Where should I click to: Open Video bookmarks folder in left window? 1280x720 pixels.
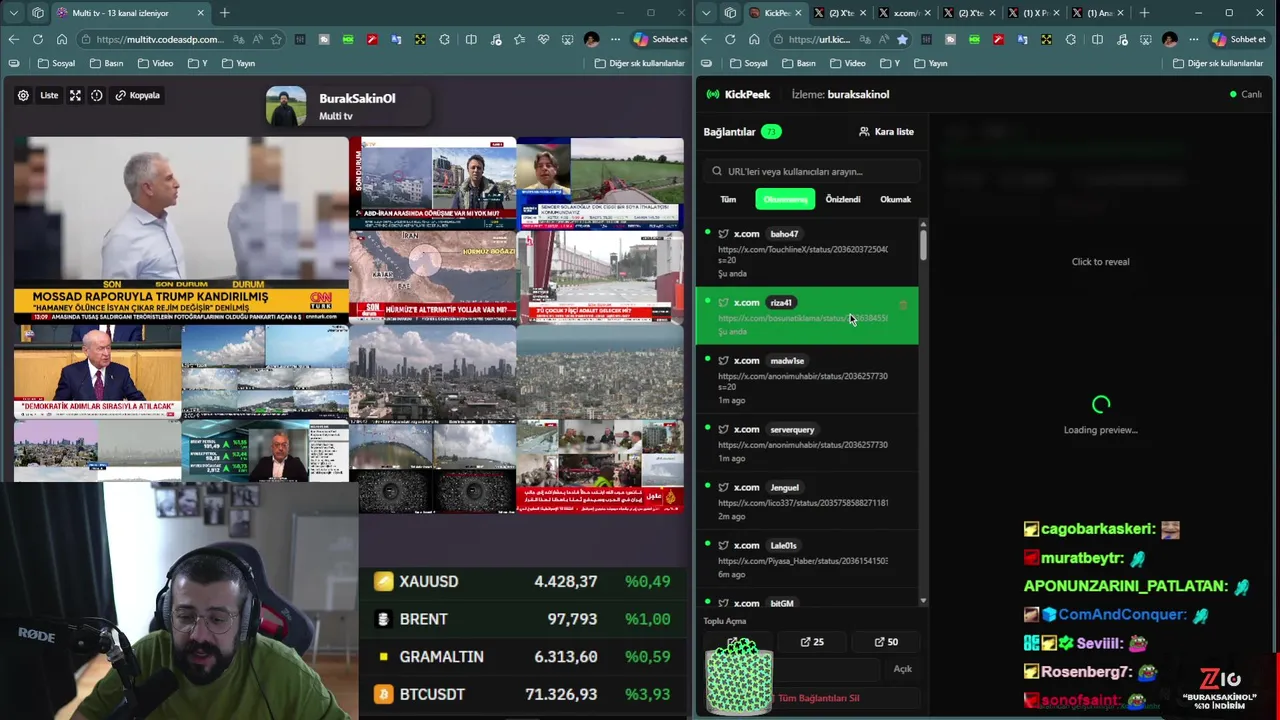[x=155, y=63]
